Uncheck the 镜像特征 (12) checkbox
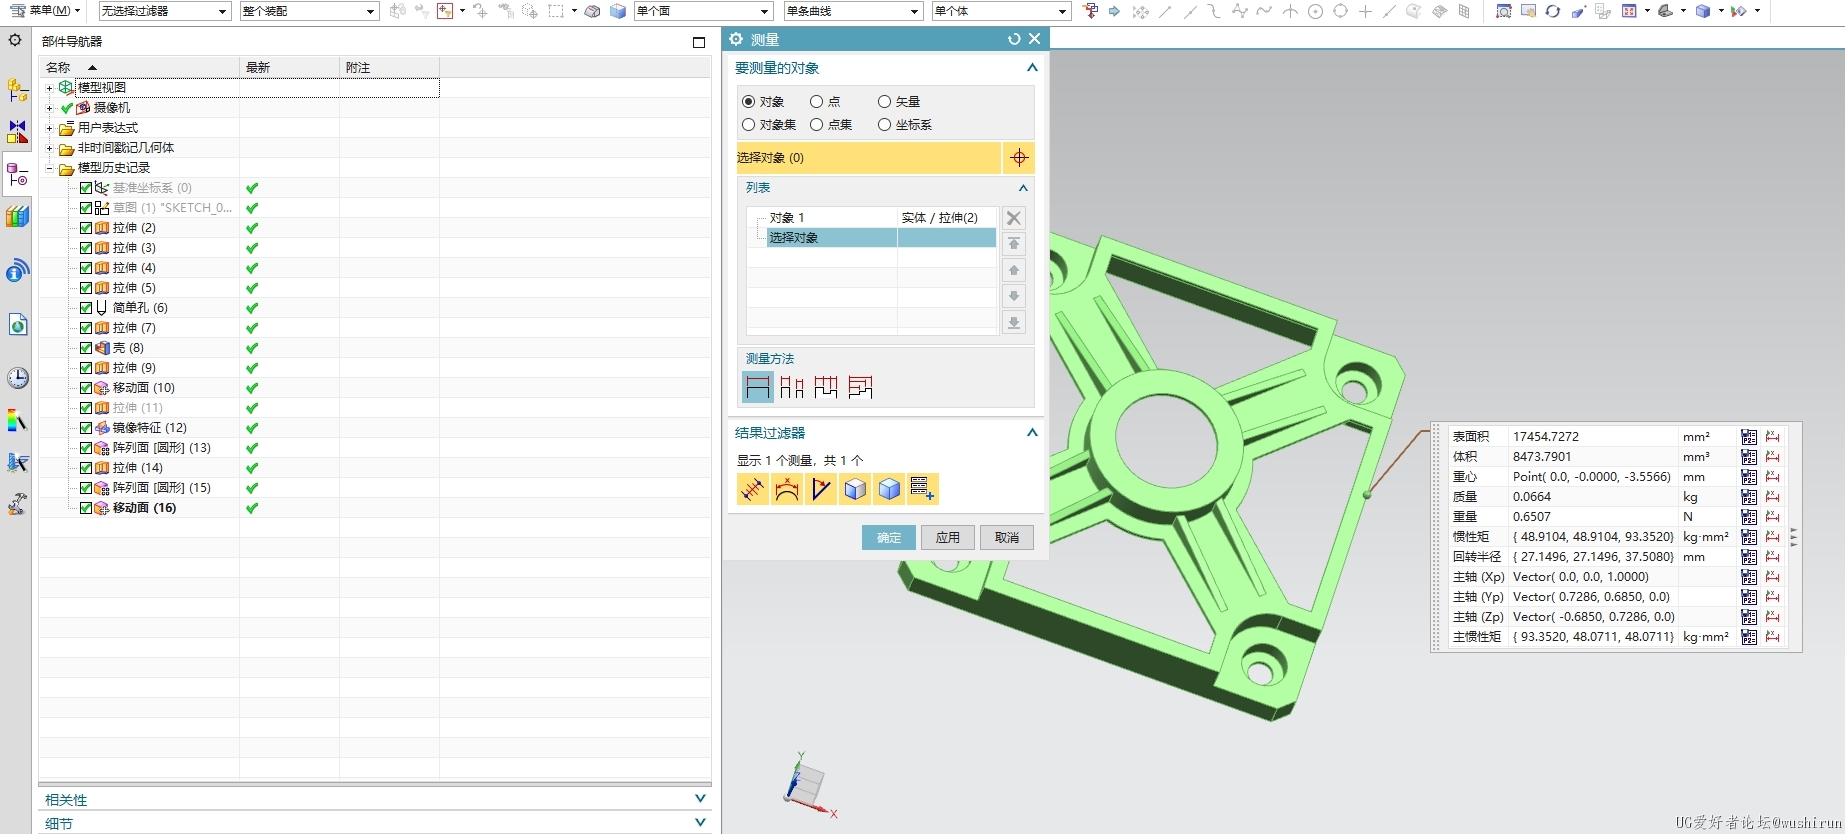This screenshot has width=1845, height=834. coord(86,428)
